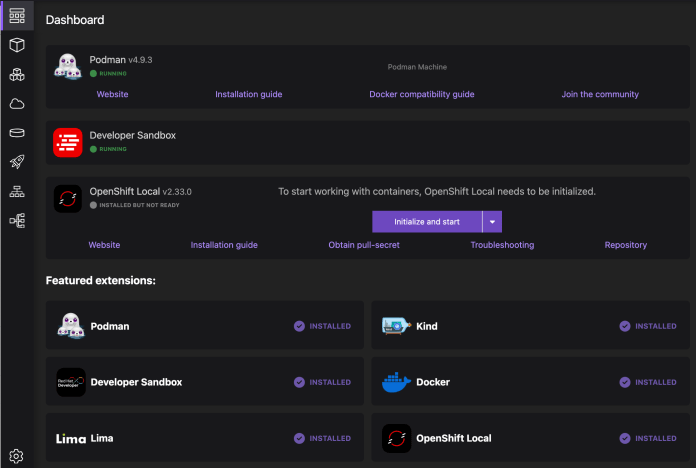The image size is (696, 468).
Task: Open Pods via the stacked cubes icon
Action: (x=17, y=74)
